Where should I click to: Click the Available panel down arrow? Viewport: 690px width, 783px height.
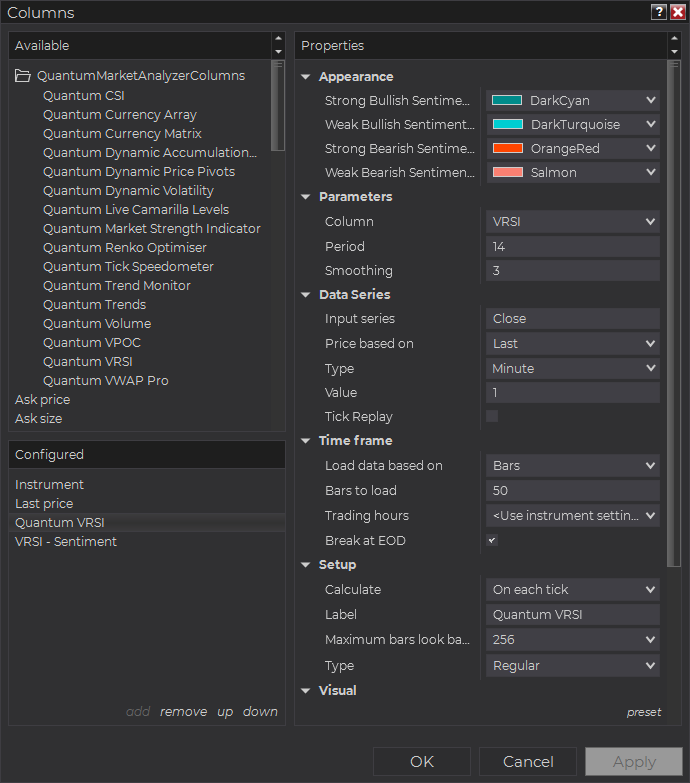pyautogui.click(x=279, y=51)
